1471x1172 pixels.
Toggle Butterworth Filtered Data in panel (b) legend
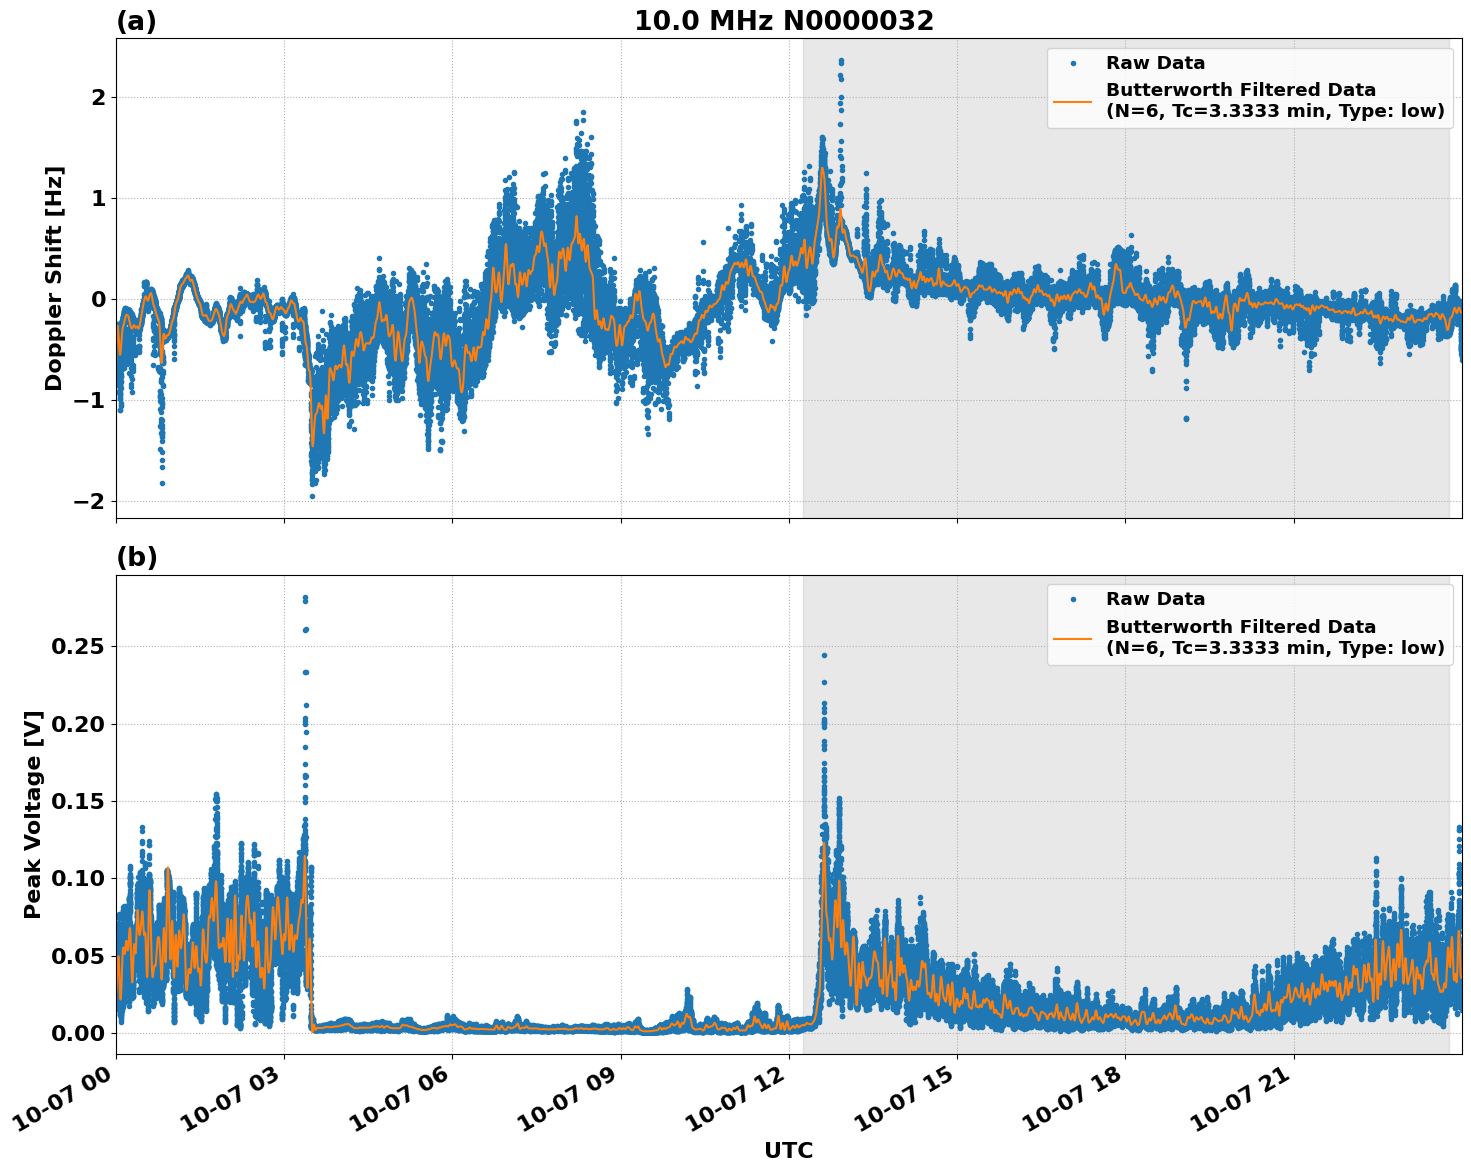pyautogui.click(x=1240, y=627)
